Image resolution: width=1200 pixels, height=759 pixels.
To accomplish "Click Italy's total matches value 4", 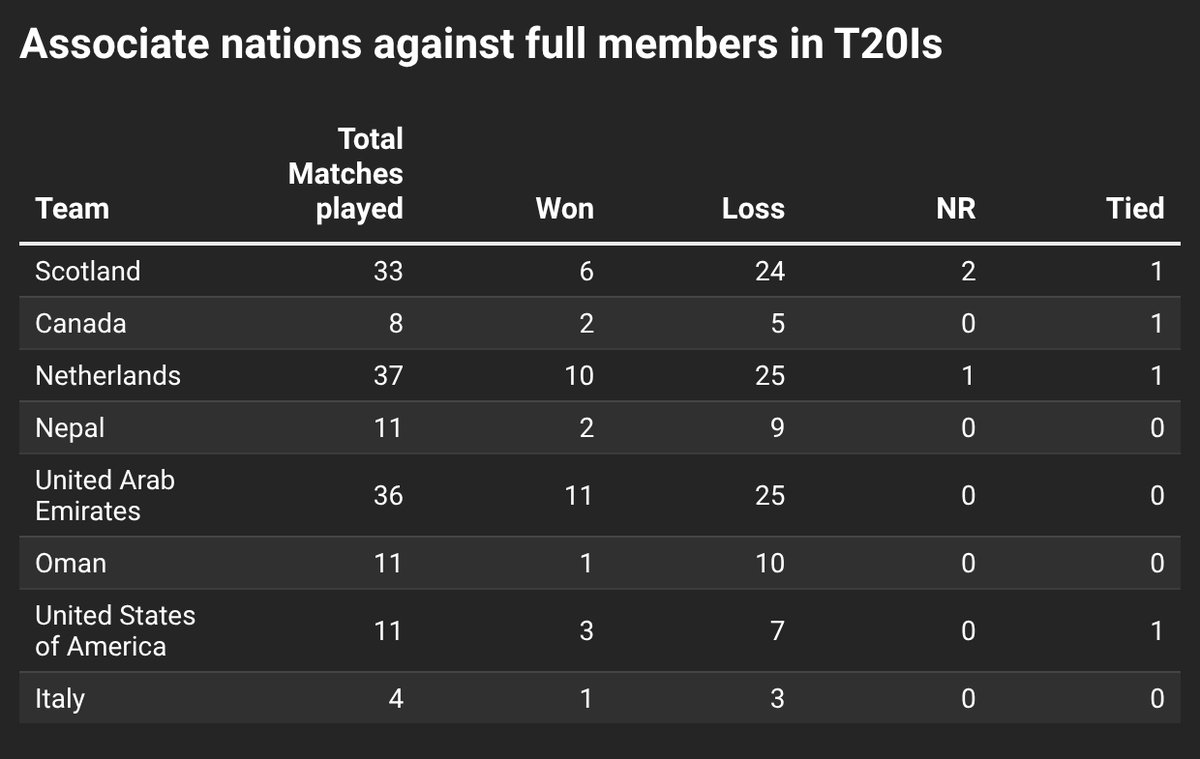I will click(396, 698).
